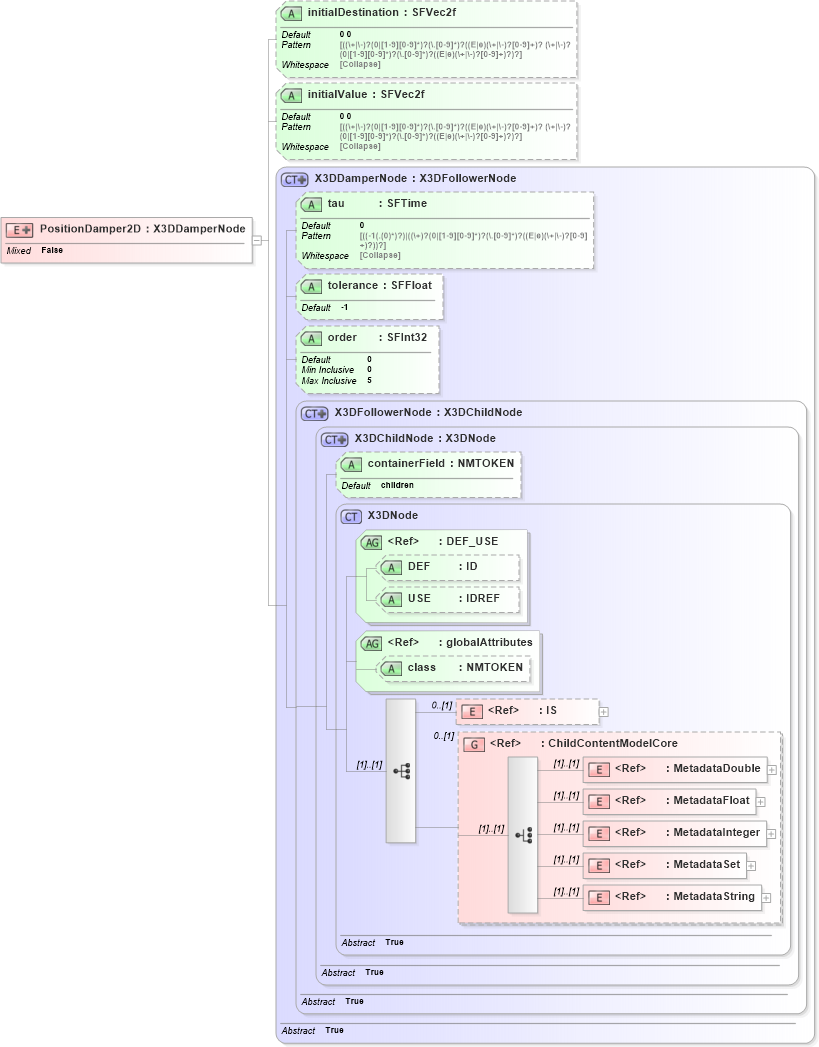Viewport: 819px width, 1047px height.
Task: Select the class : NMTOKEN attribute label
Action: (x=465, y=668)
